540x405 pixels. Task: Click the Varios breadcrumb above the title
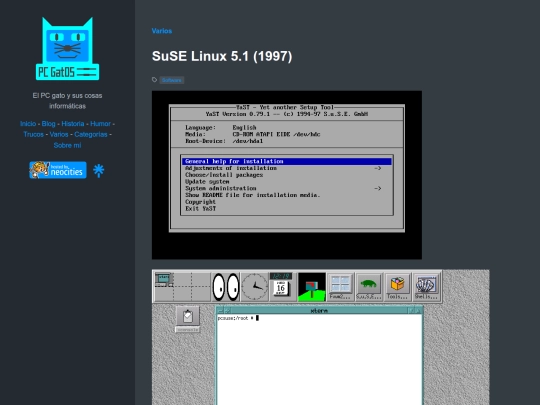click(162, 31)
